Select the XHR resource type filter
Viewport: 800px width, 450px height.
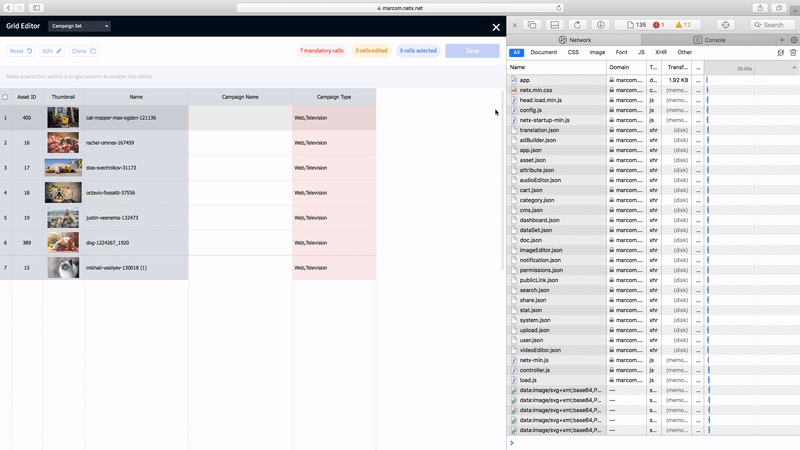pos(661,52)
